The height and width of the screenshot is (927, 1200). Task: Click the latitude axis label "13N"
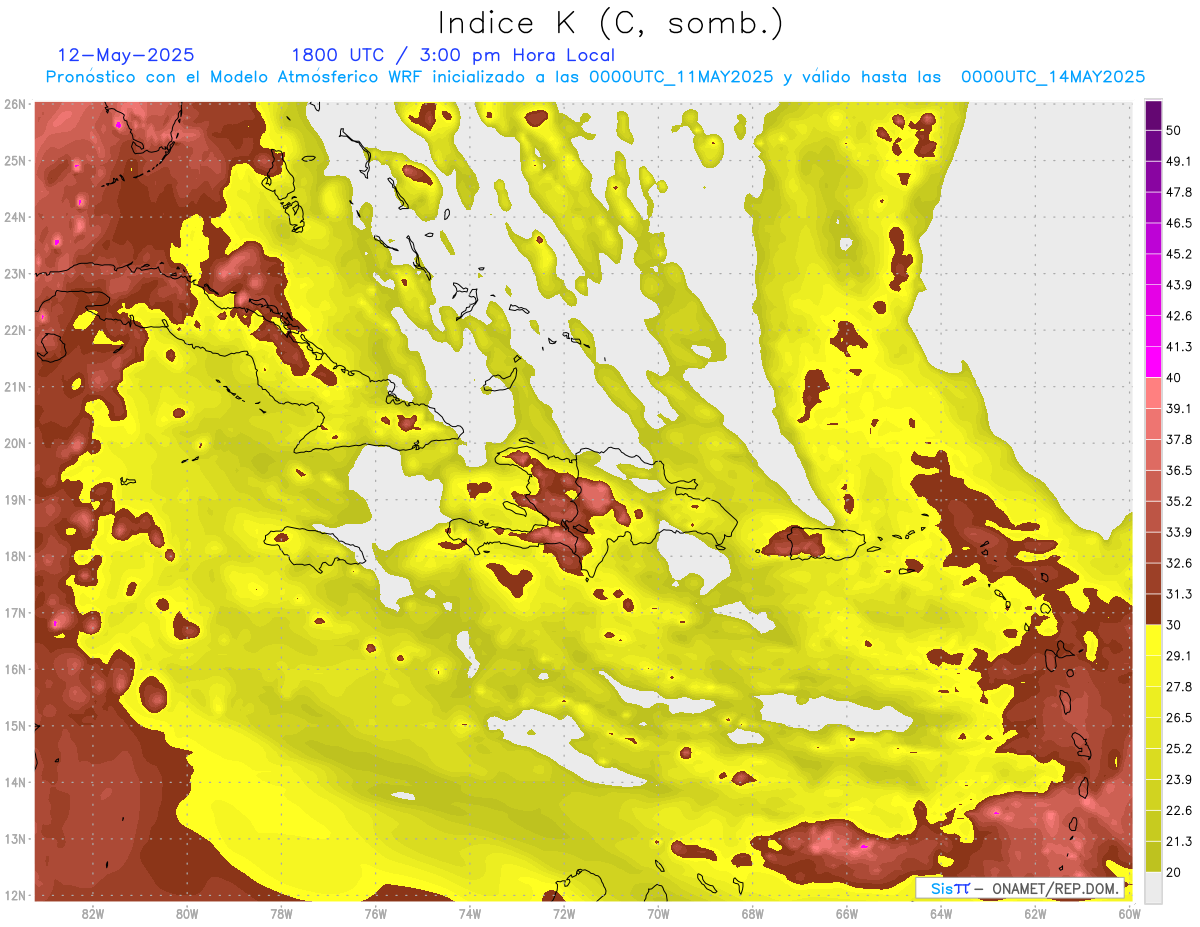pyautogui.click(x=14, y=838)
